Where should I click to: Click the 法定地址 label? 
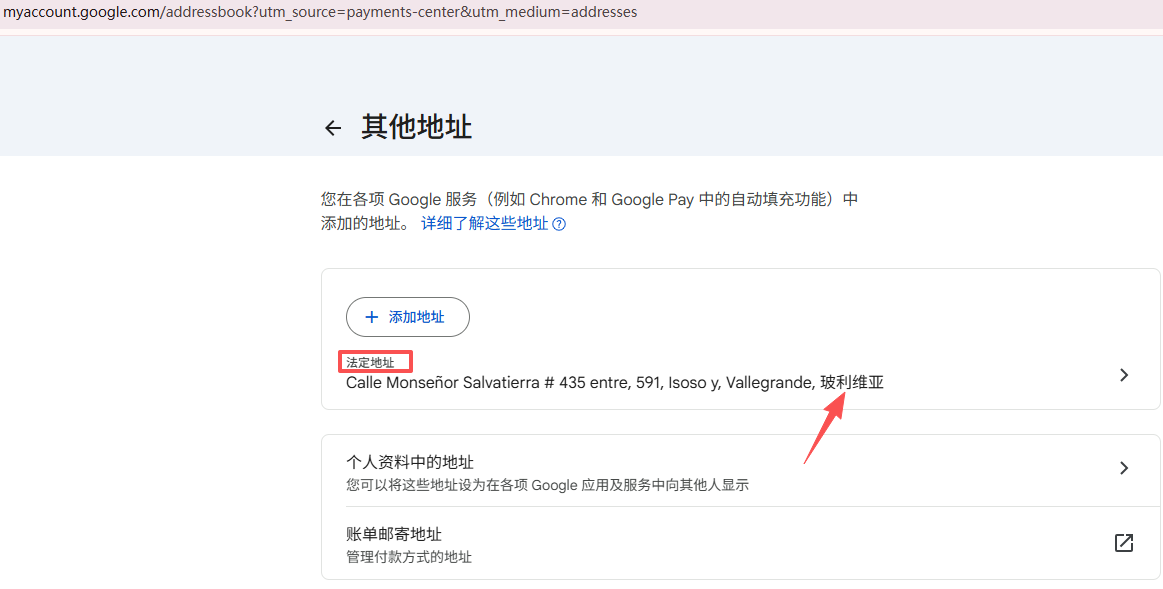point(370,363)
